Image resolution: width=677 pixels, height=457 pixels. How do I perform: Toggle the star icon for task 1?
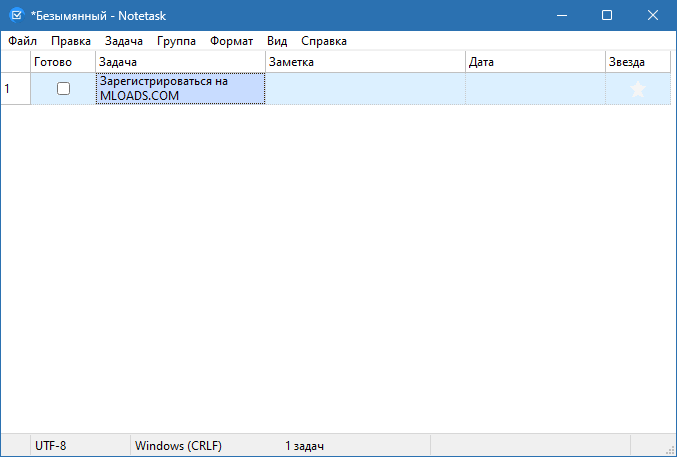[x=638, y=89]
